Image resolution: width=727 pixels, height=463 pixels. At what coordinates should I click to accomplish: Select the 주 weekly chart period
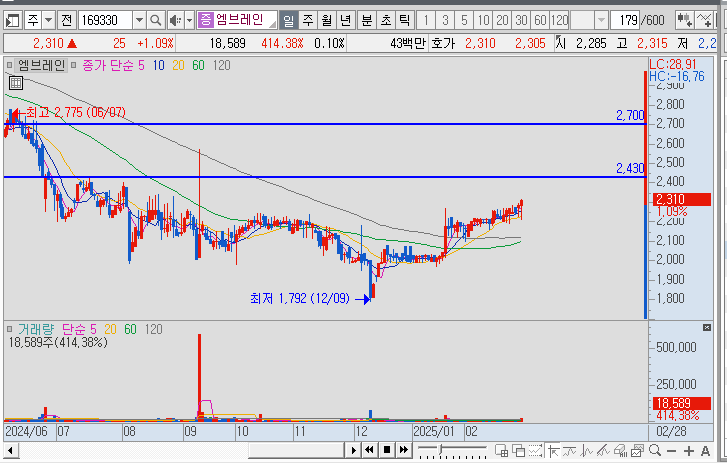[x=308, y=20]
